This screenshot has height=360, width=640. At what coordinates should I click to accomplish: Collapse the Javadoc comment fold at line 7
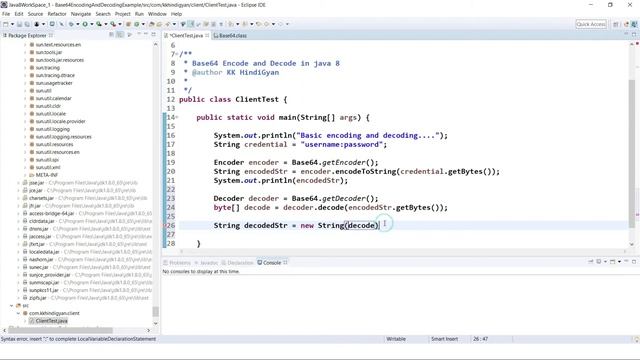(x=178, y=54)
